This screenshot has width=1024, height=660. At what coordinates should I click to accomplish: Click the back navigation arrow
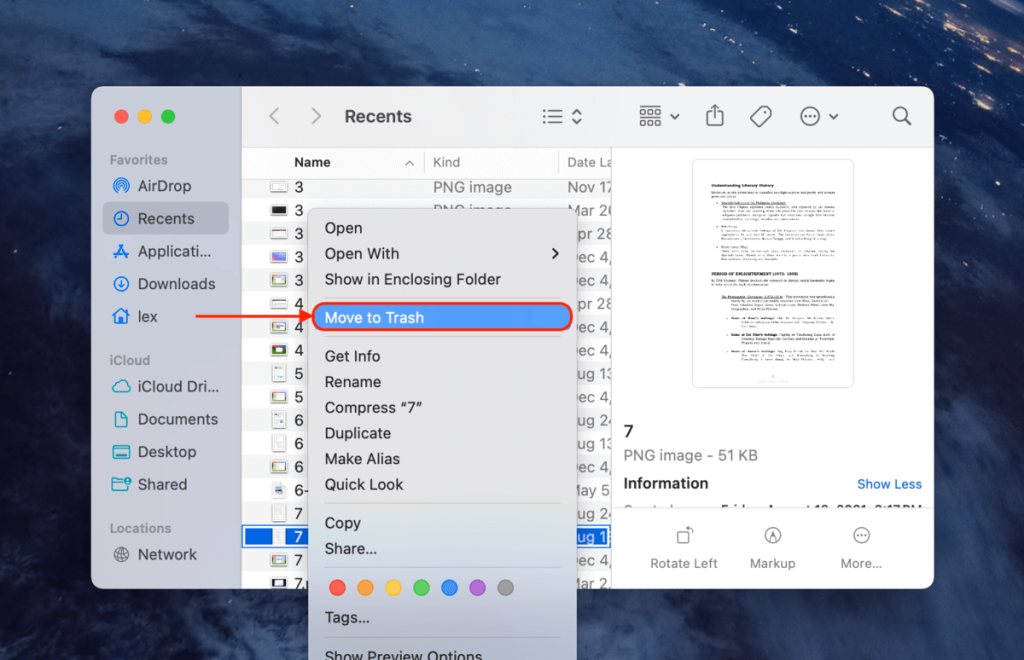click(x=273, y=116)
